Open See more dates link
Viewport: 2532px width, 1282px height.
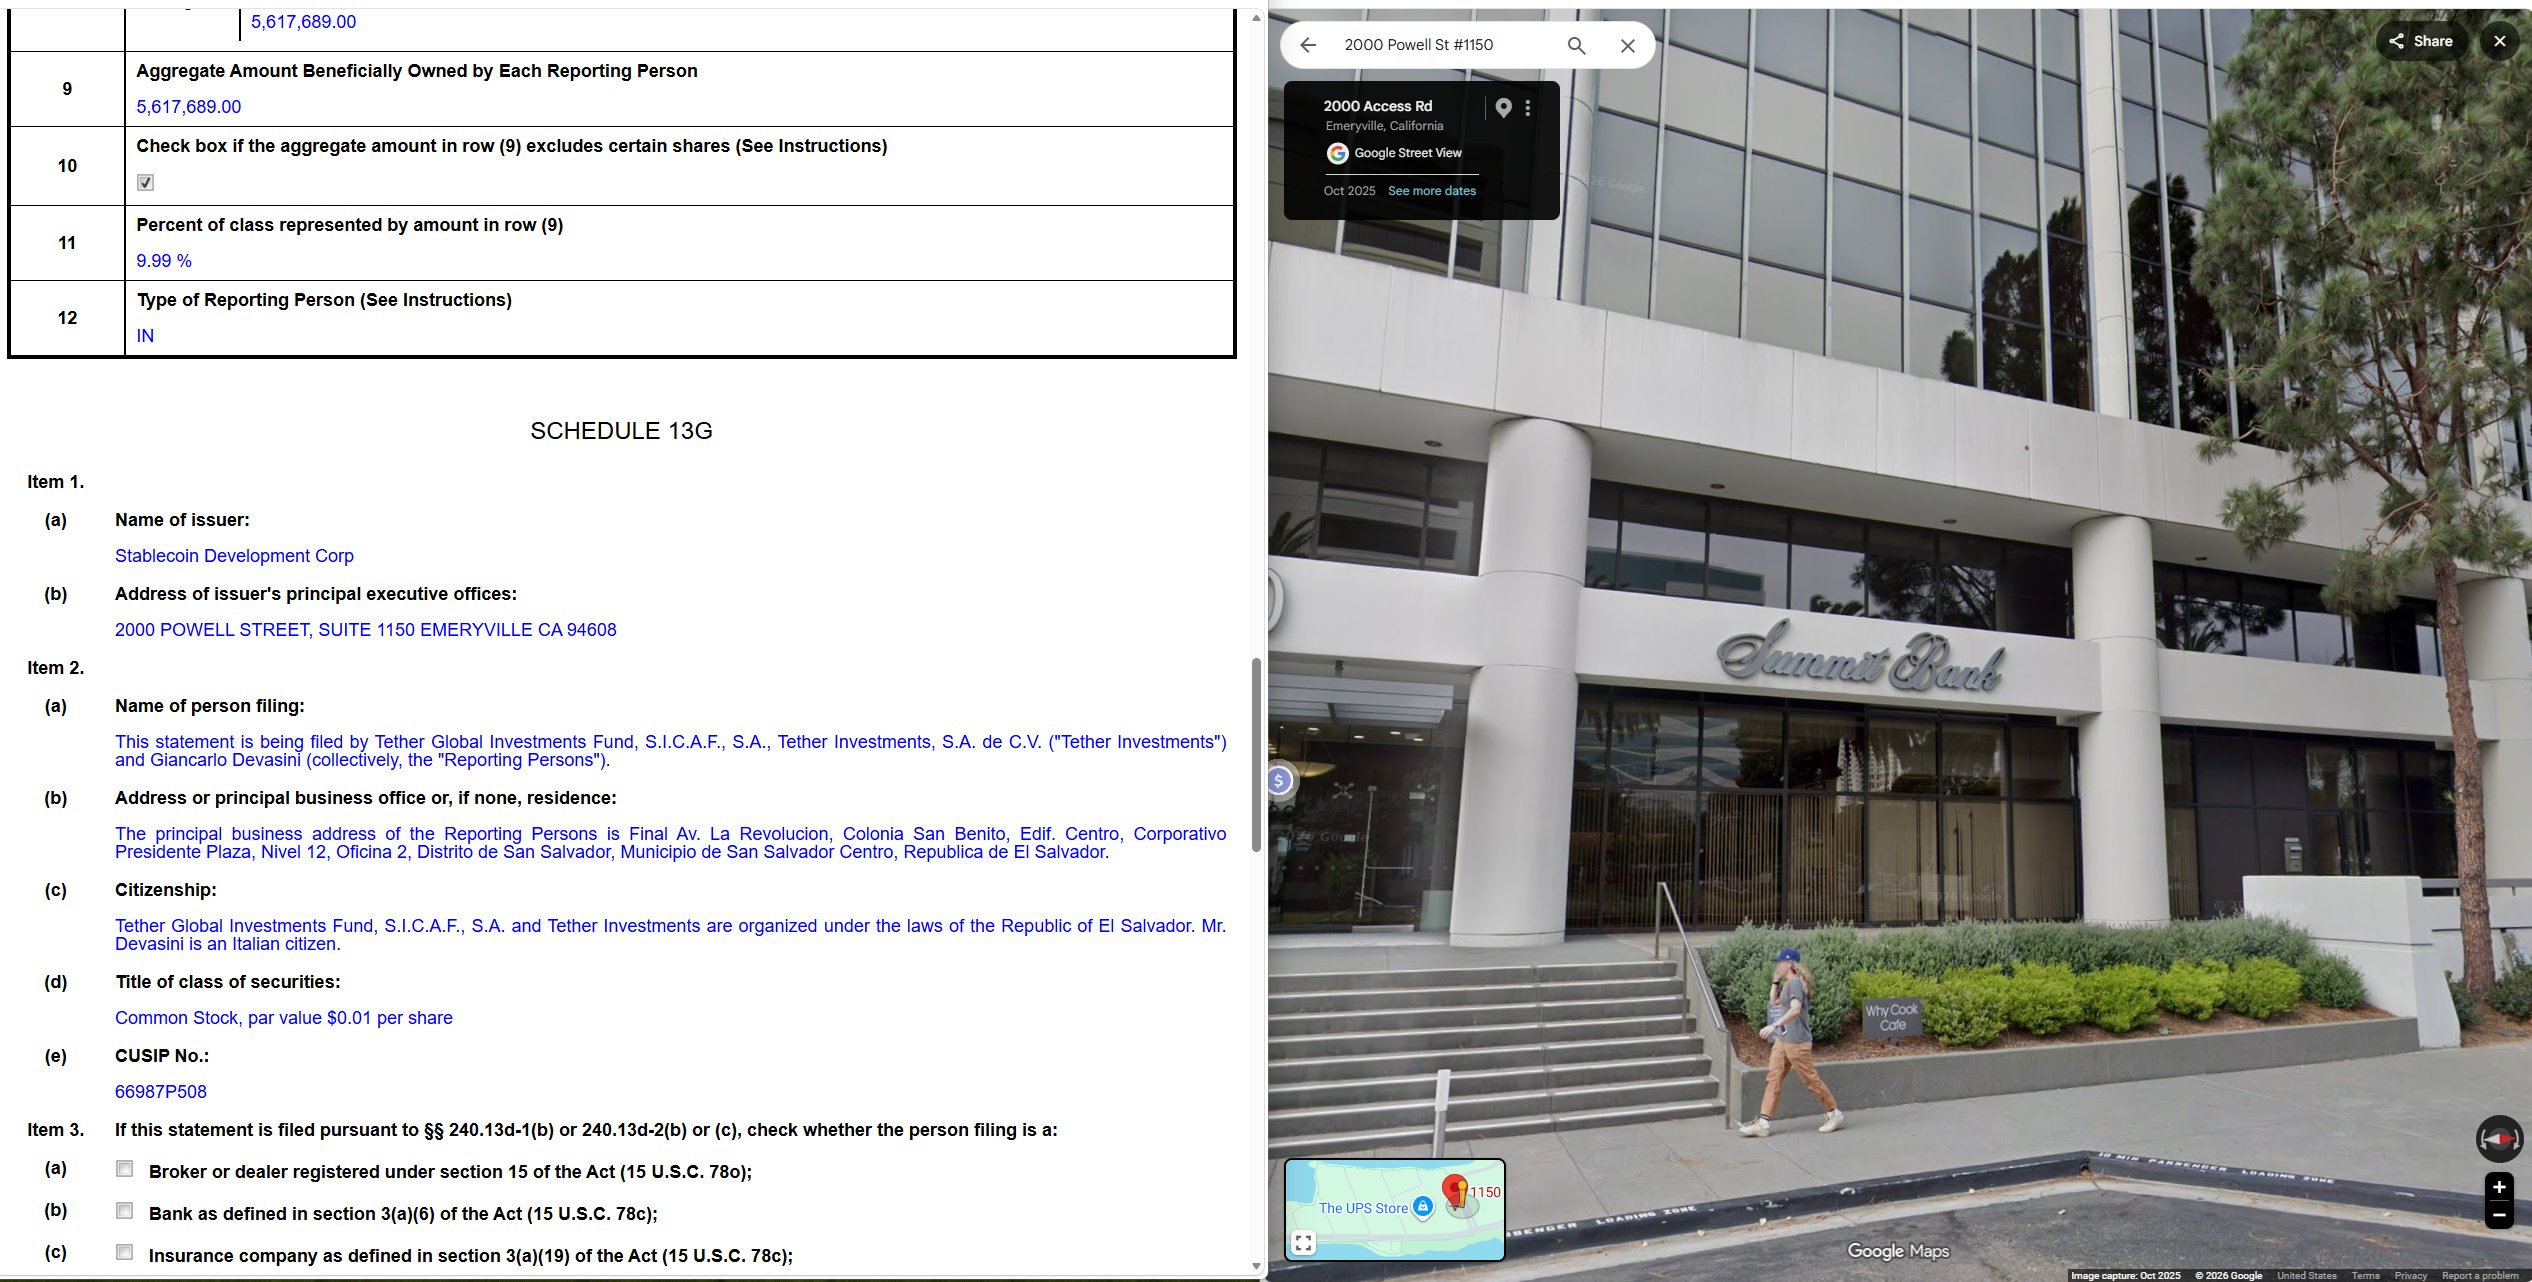click(1431, 191)
